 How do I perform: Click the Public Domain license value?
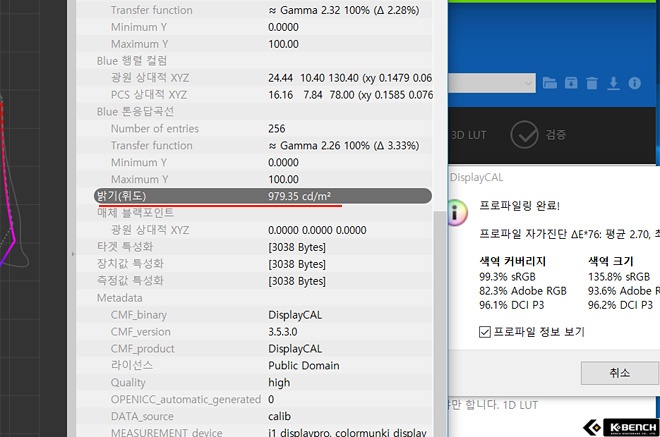(303, 365)
